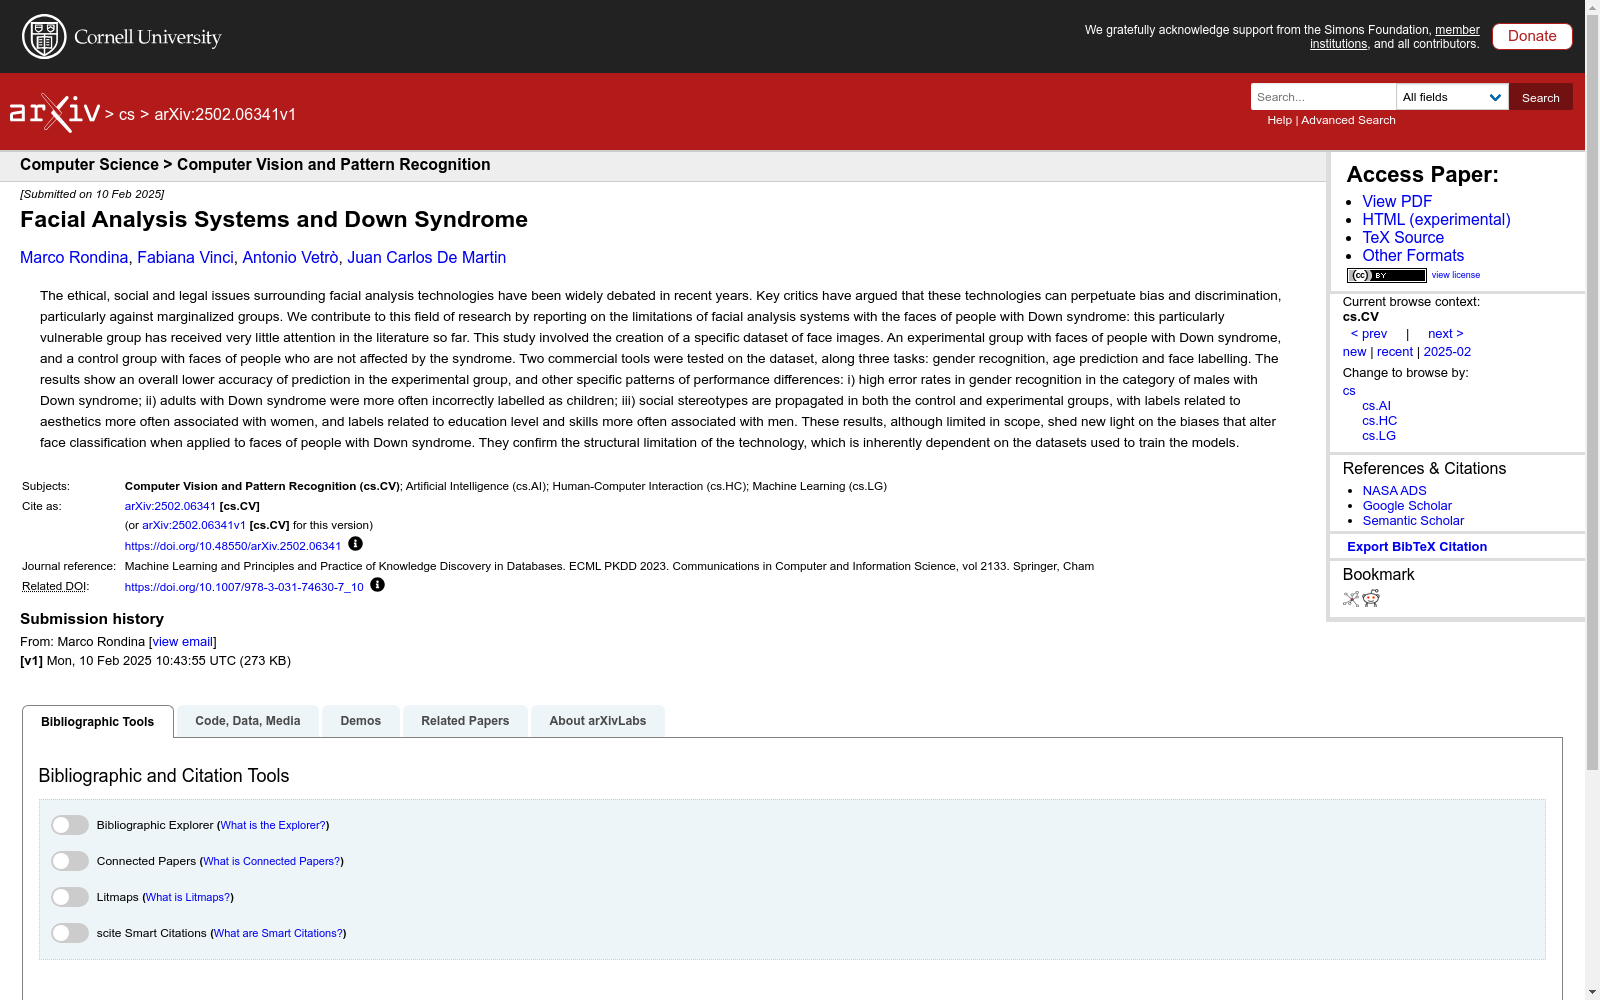
Task: Click the Cornell University logo
Action: pos(122,37)
